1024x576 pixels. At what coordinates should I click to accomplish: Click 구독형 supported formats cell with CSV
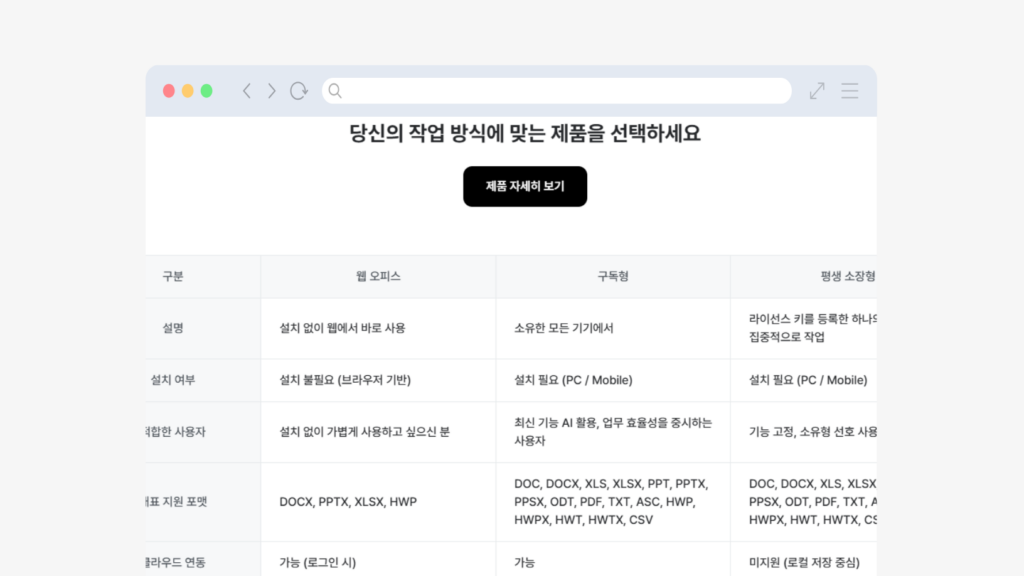click(611, 502)
